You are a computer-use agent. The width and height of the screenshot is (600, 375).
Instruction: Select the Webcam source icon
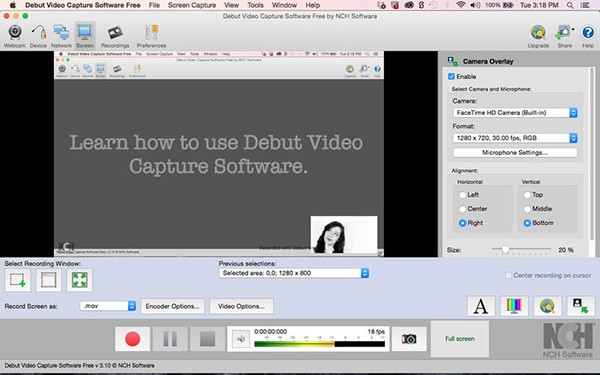pyautogui.click(x=15, y=36)
